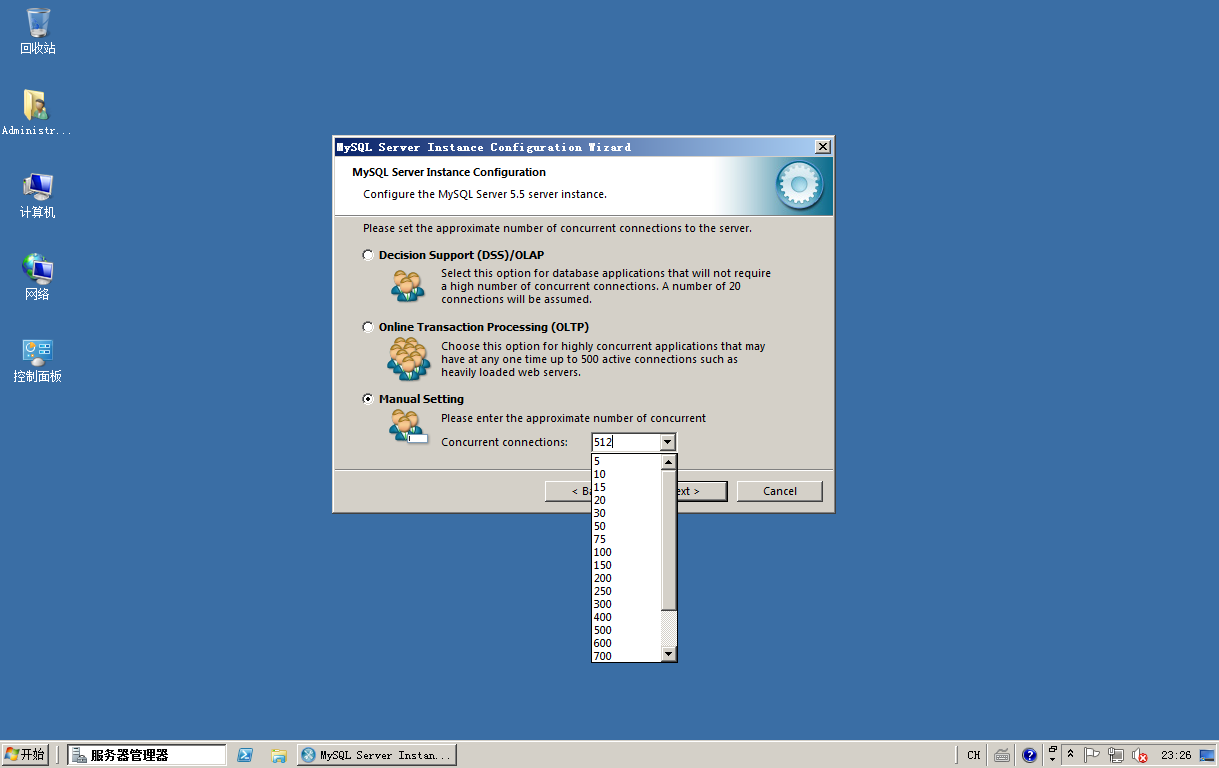Close the MySQL configuration wizard window
This screenshot has height=768, width=1219.
823,147
